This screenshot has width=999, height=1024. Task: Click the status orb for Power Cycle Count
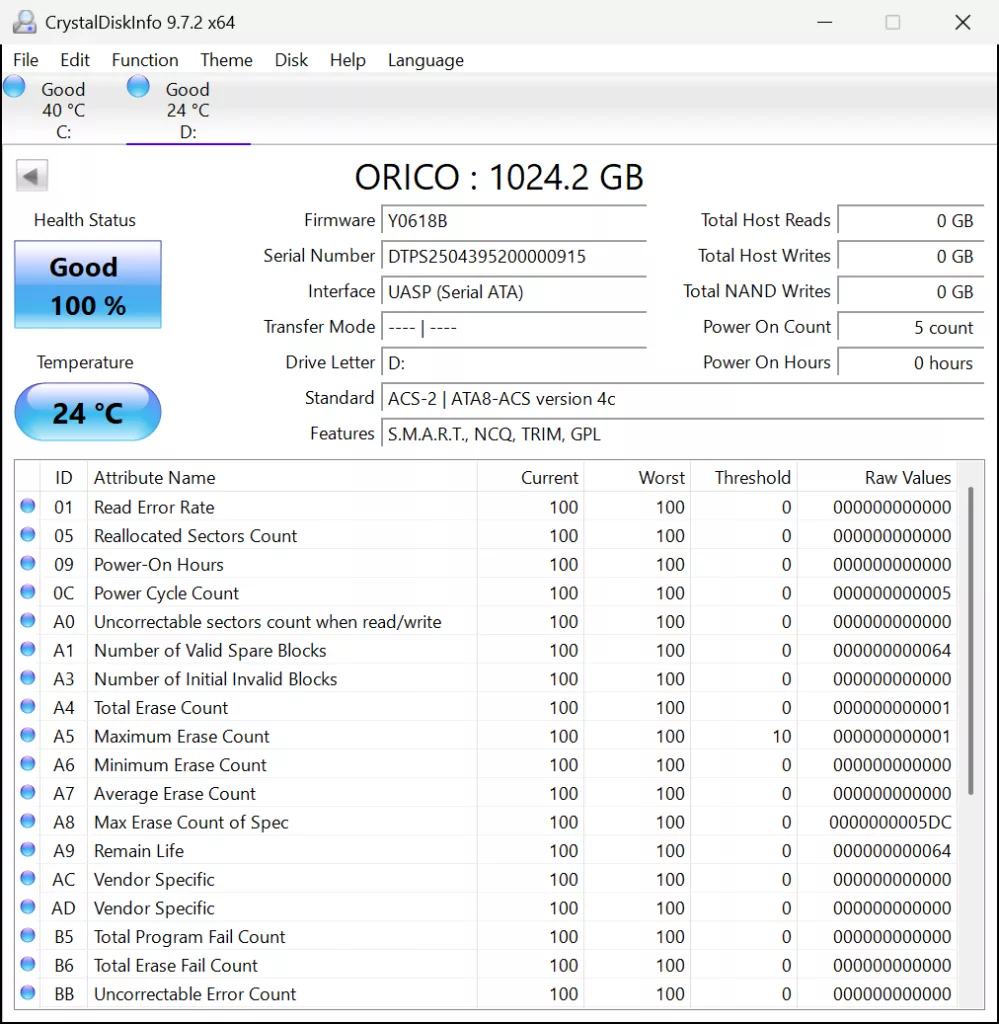point(28,593)
